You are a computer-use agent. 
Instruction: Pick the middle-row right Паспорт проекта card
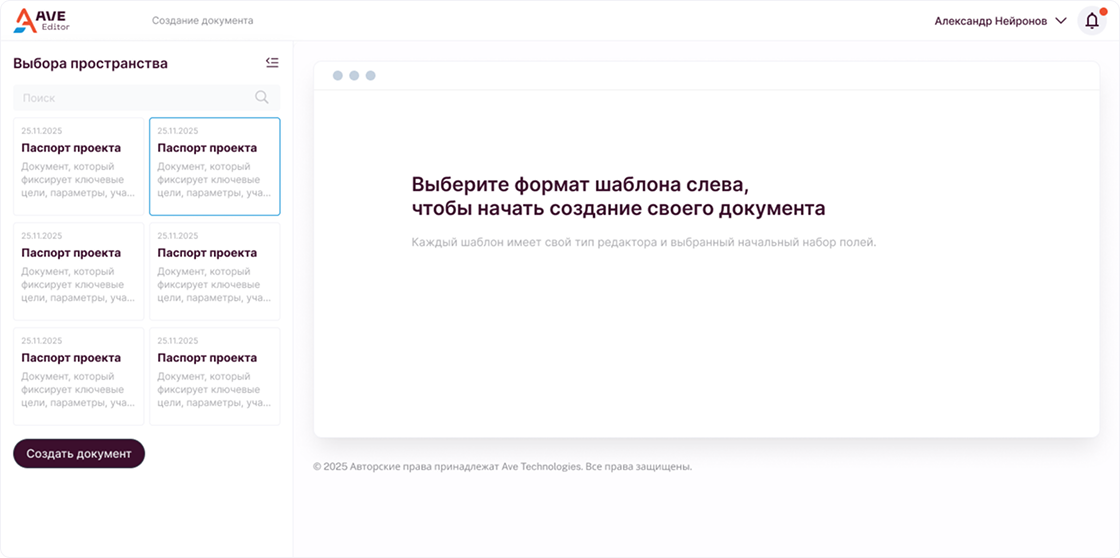pyautogui.click(x=214, y=271)
